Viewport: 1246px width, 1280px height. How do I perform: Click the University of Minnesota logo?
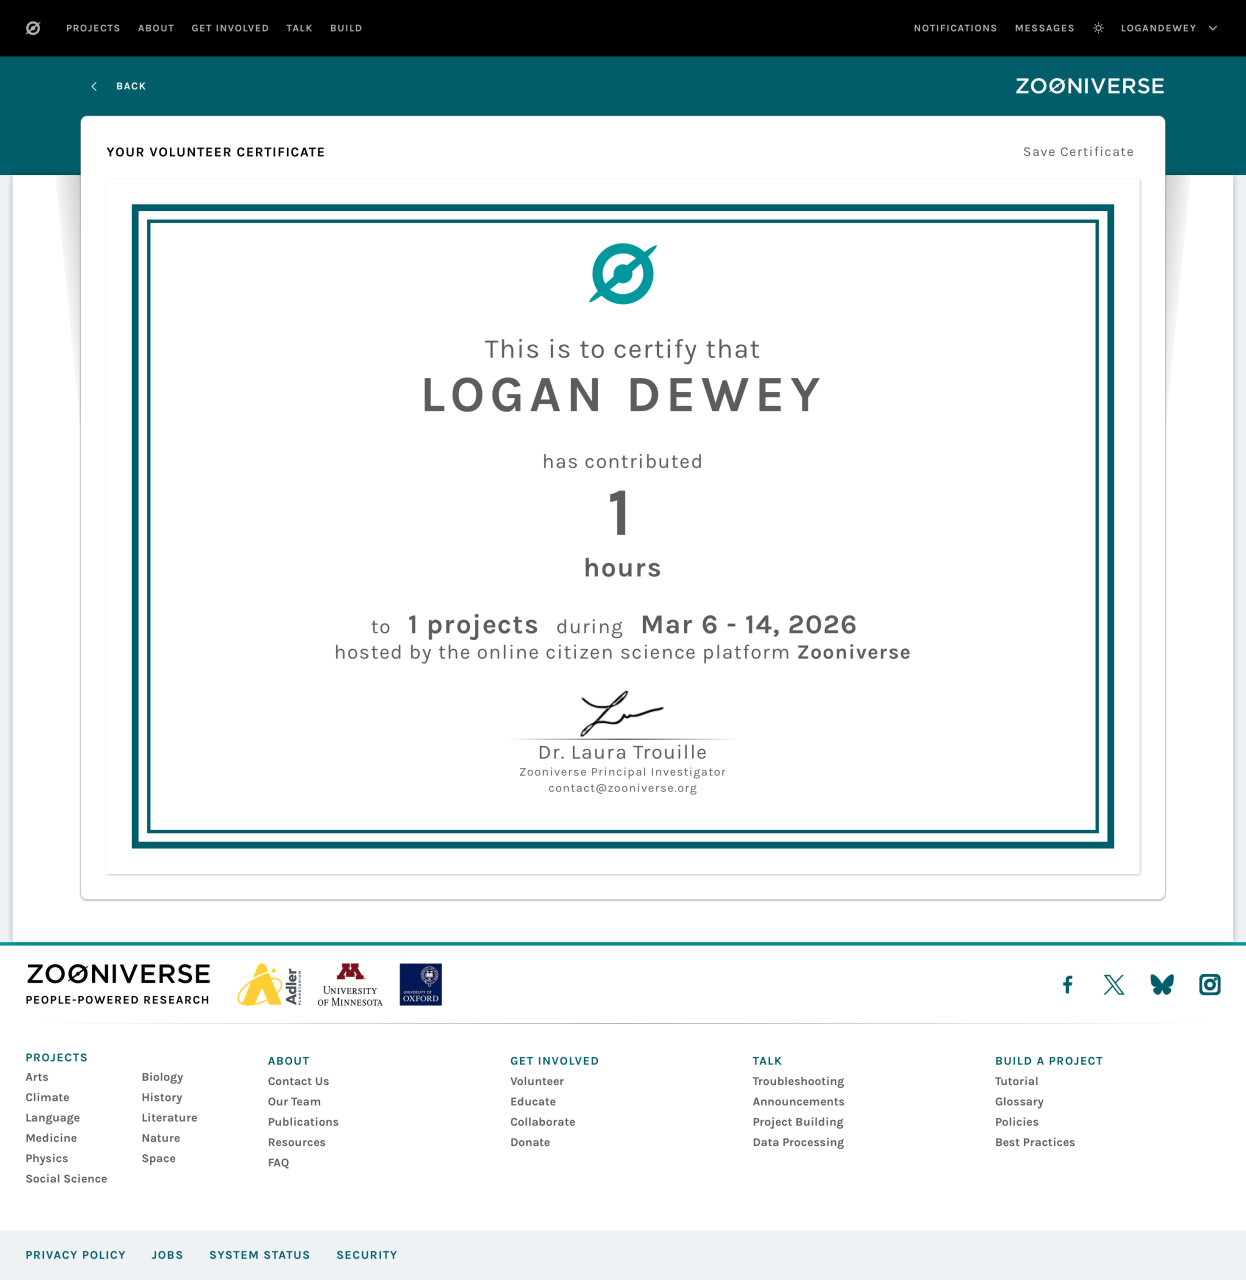coord(350,985)
